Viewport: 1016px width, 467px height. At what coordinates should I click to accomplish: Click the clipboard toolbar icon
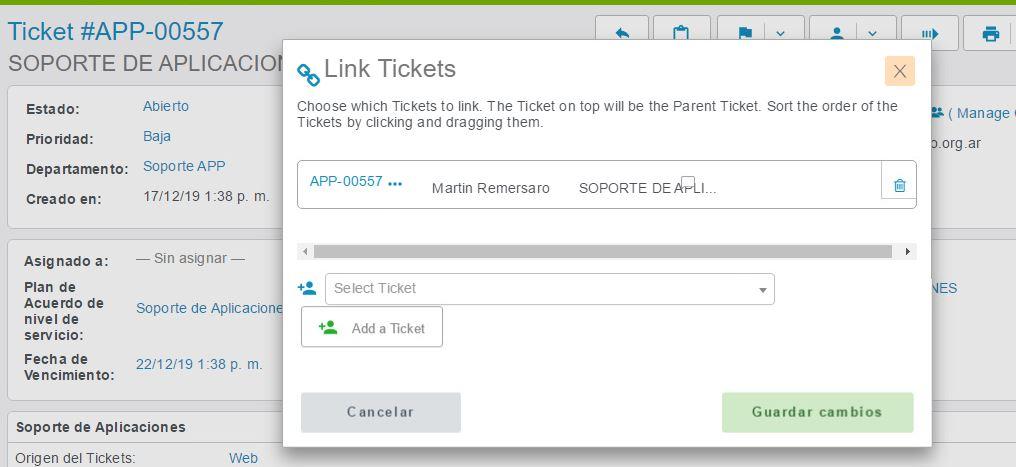click(681, 34)
